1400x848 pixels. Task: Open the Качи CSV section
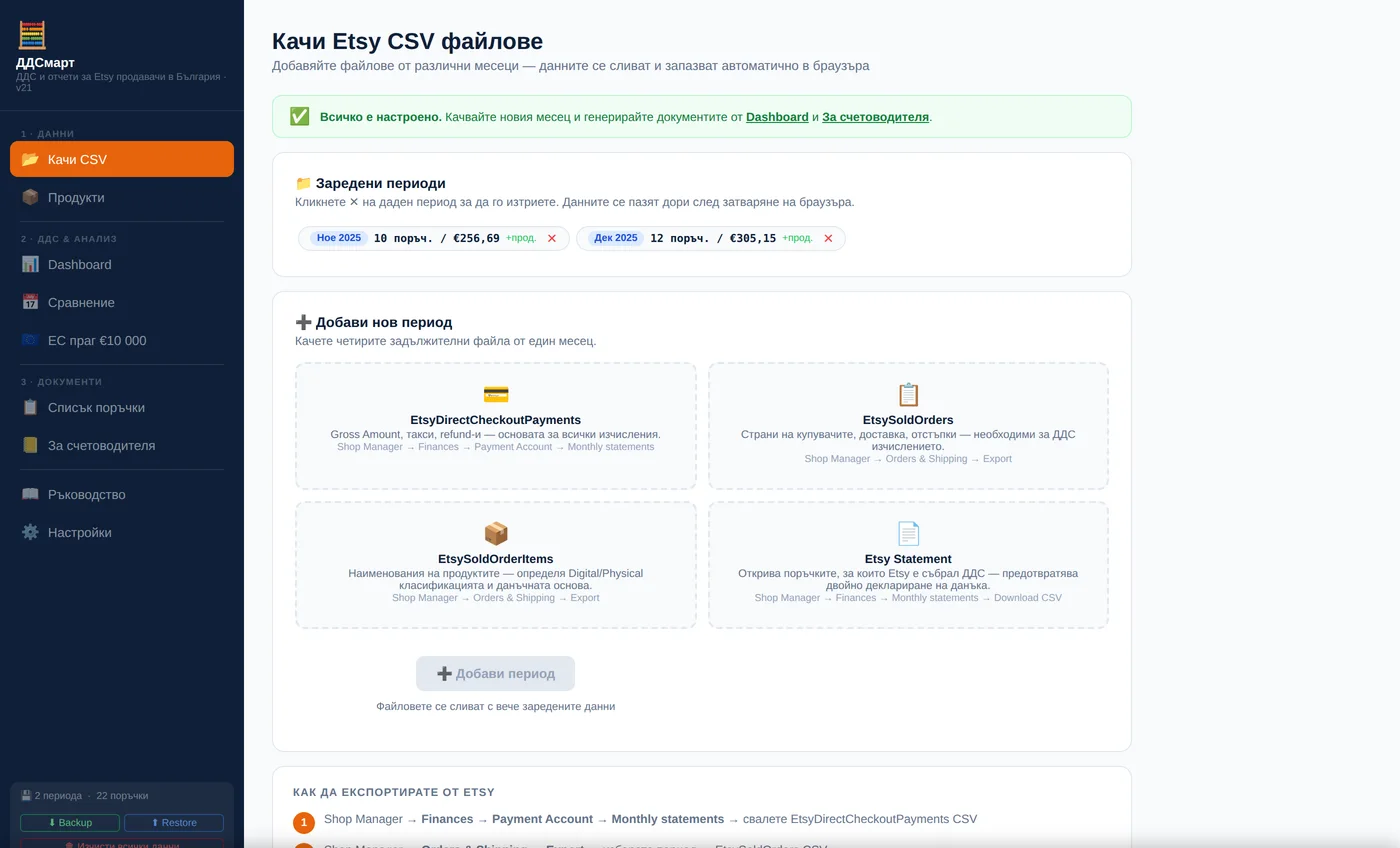click(x=122, y=159)
